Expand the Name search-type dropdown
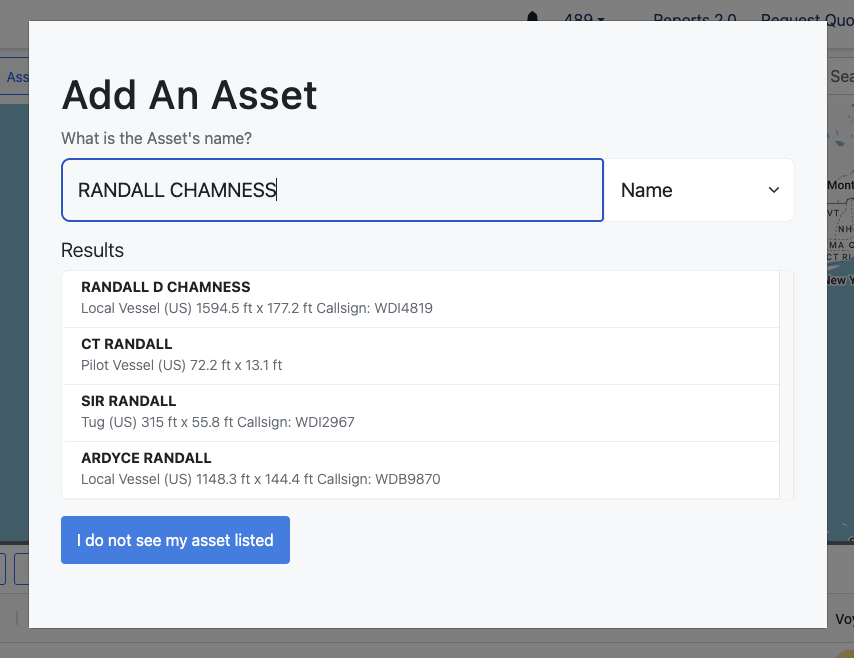Screen dimensions: 854x658 pyautogui.click(x=699, y=190)
